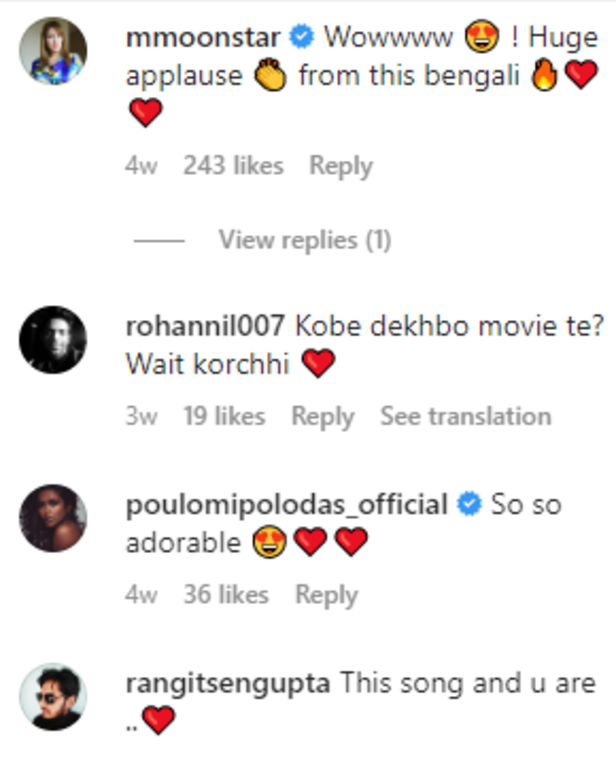Open rangitsengupta username link

tap(228, 684)
